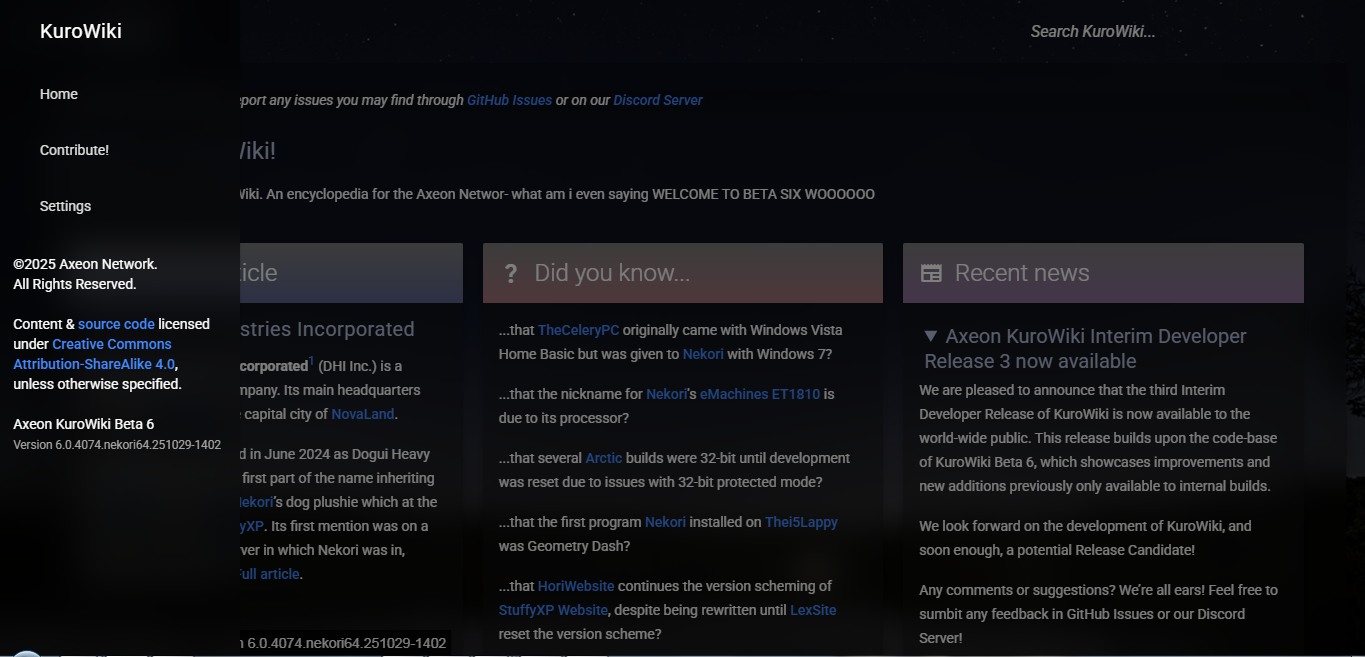Open the HoriWebsite article link
1365x657 pixels.
pos(575,586)
